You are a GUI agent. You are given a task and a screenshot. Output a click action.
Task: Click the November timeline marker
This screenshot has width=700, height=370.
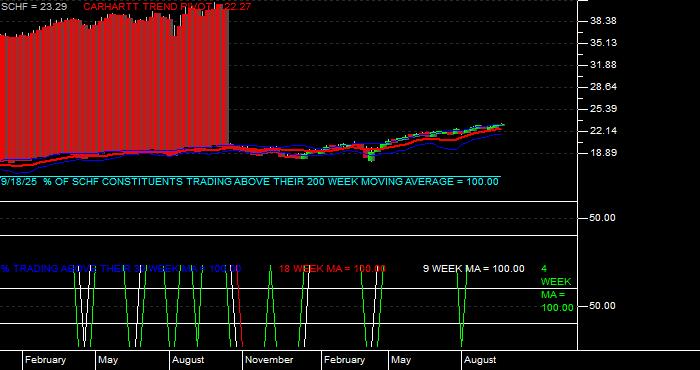(x=269, y=360)
